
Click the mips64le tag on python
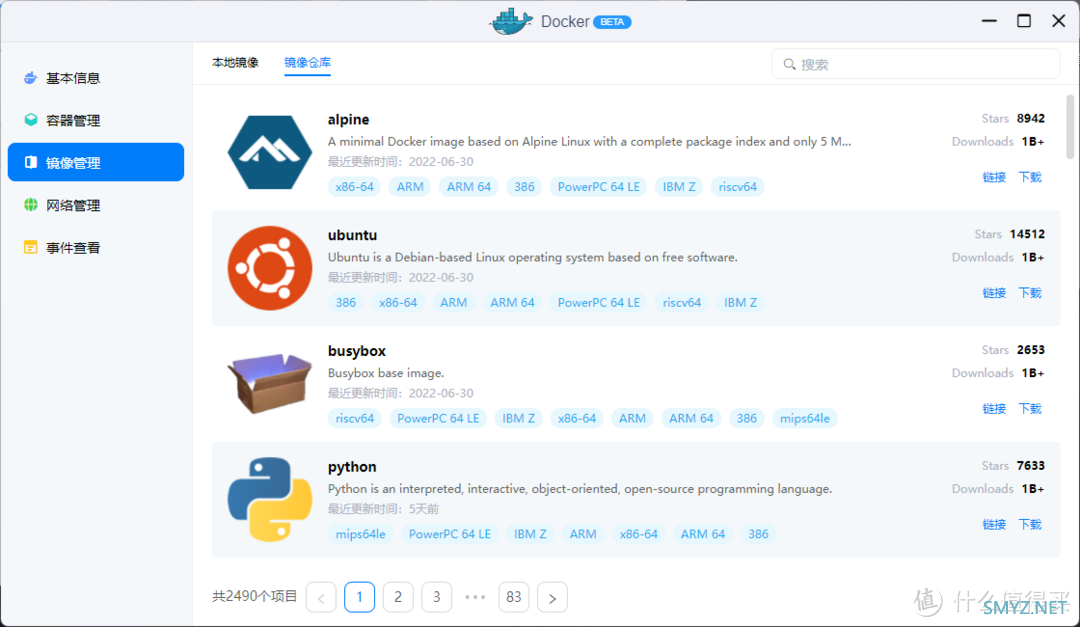pyautogui.click(x=360, y=534)
